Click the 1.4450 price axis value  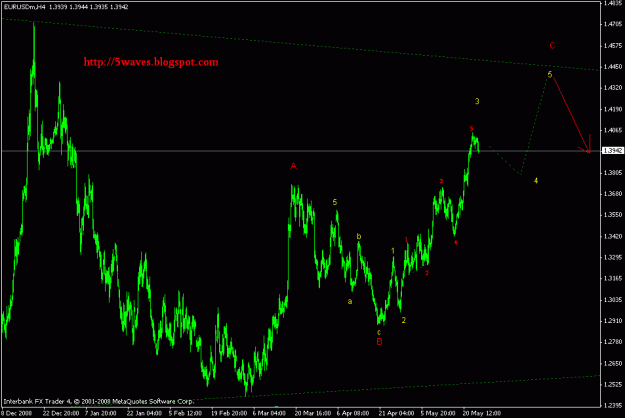pos(613,66)
